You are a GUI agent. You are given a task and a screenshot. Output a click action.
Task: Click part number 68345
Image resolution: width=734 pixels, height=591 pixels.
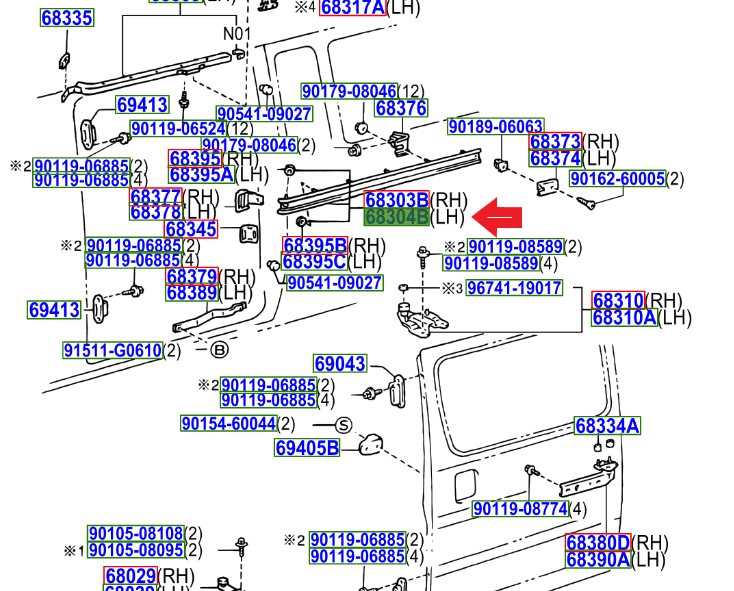click(x=191, y=229)
